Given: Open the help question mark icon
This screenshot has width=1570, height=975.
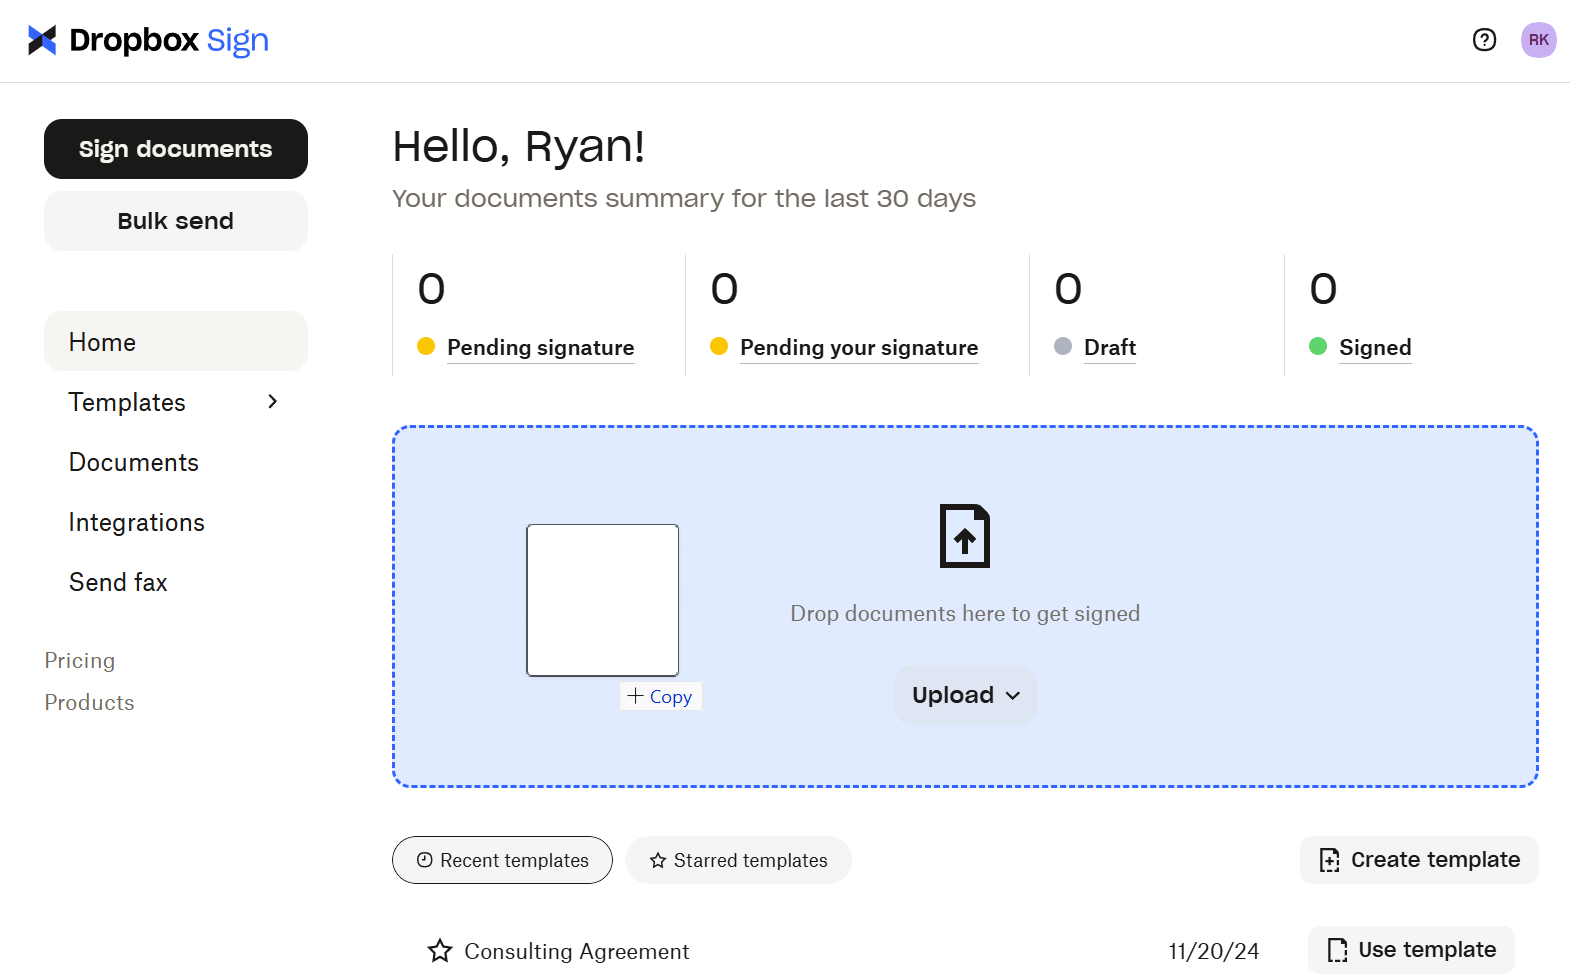Looking at the screenshot, I should 1484,40.
